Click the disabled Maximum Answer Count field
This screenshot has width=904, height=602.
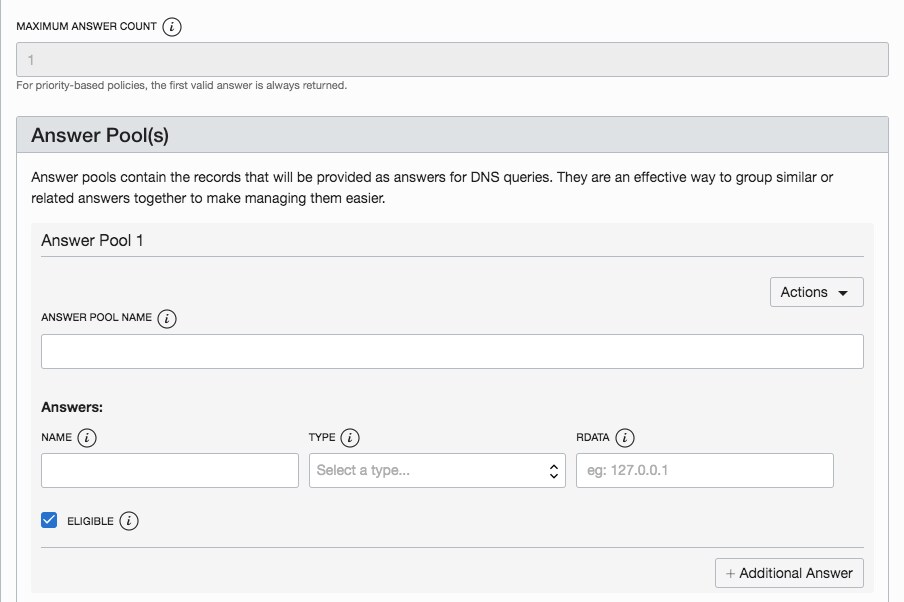(x=452, y=60)
